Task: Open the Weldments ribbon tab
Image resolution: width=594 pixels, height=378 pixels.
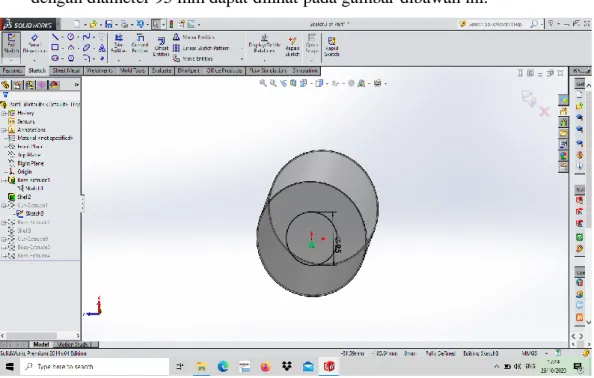Action: click(100, 71)
